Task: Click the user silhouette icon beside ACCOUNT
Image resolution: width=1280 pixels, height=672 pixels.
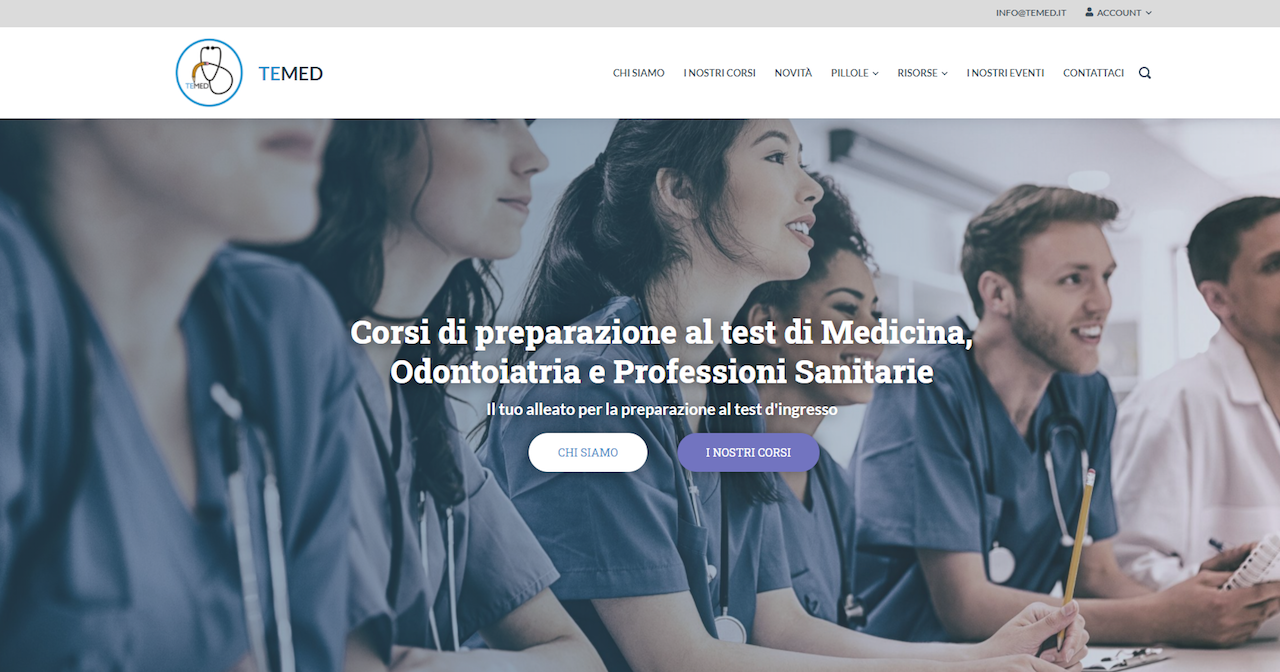Action: pyautogui.click(x=1089, y=12)
